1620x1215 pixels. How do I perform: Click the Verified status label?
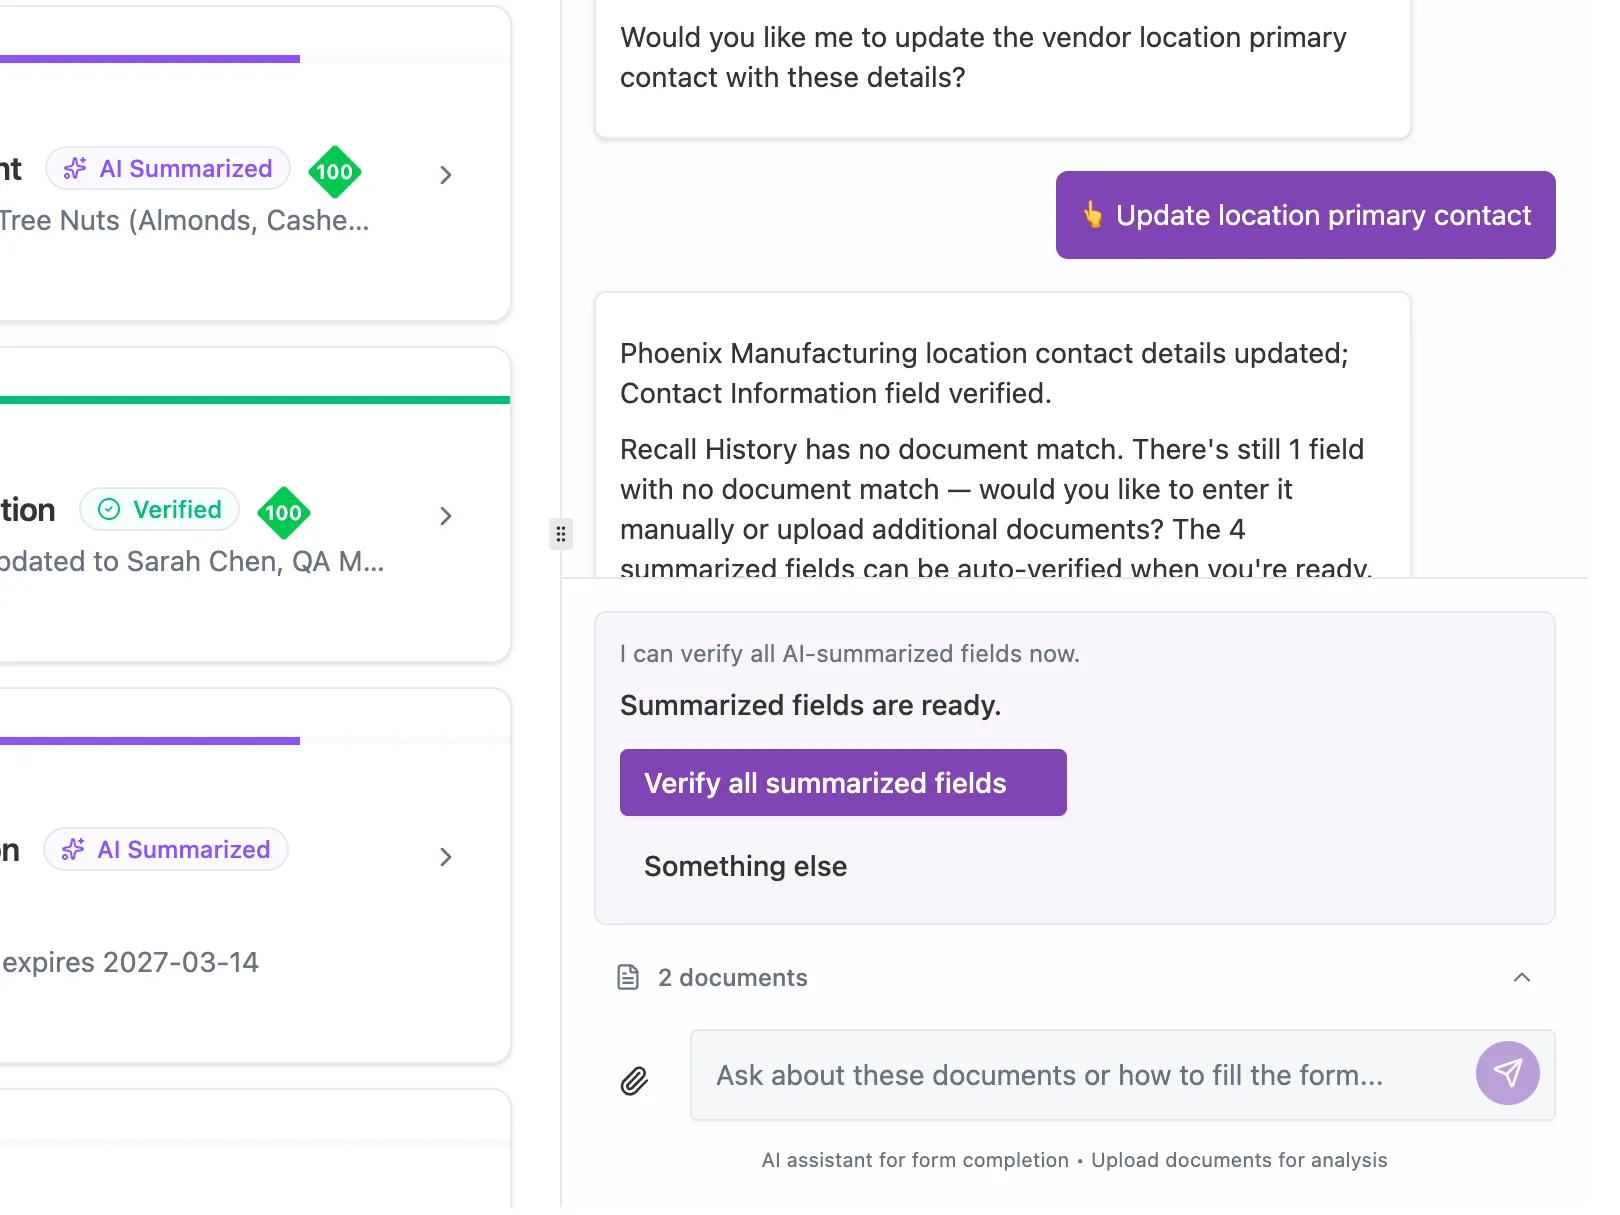177,510
